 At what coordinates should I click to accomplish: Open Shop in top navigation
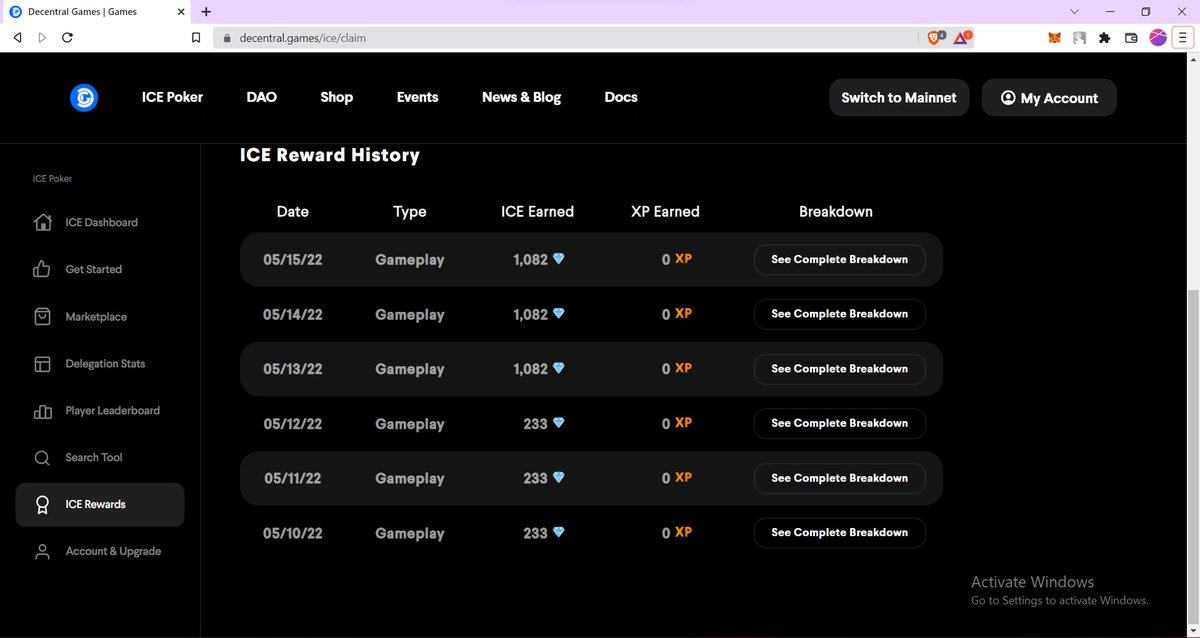click(x=337, y=97)
